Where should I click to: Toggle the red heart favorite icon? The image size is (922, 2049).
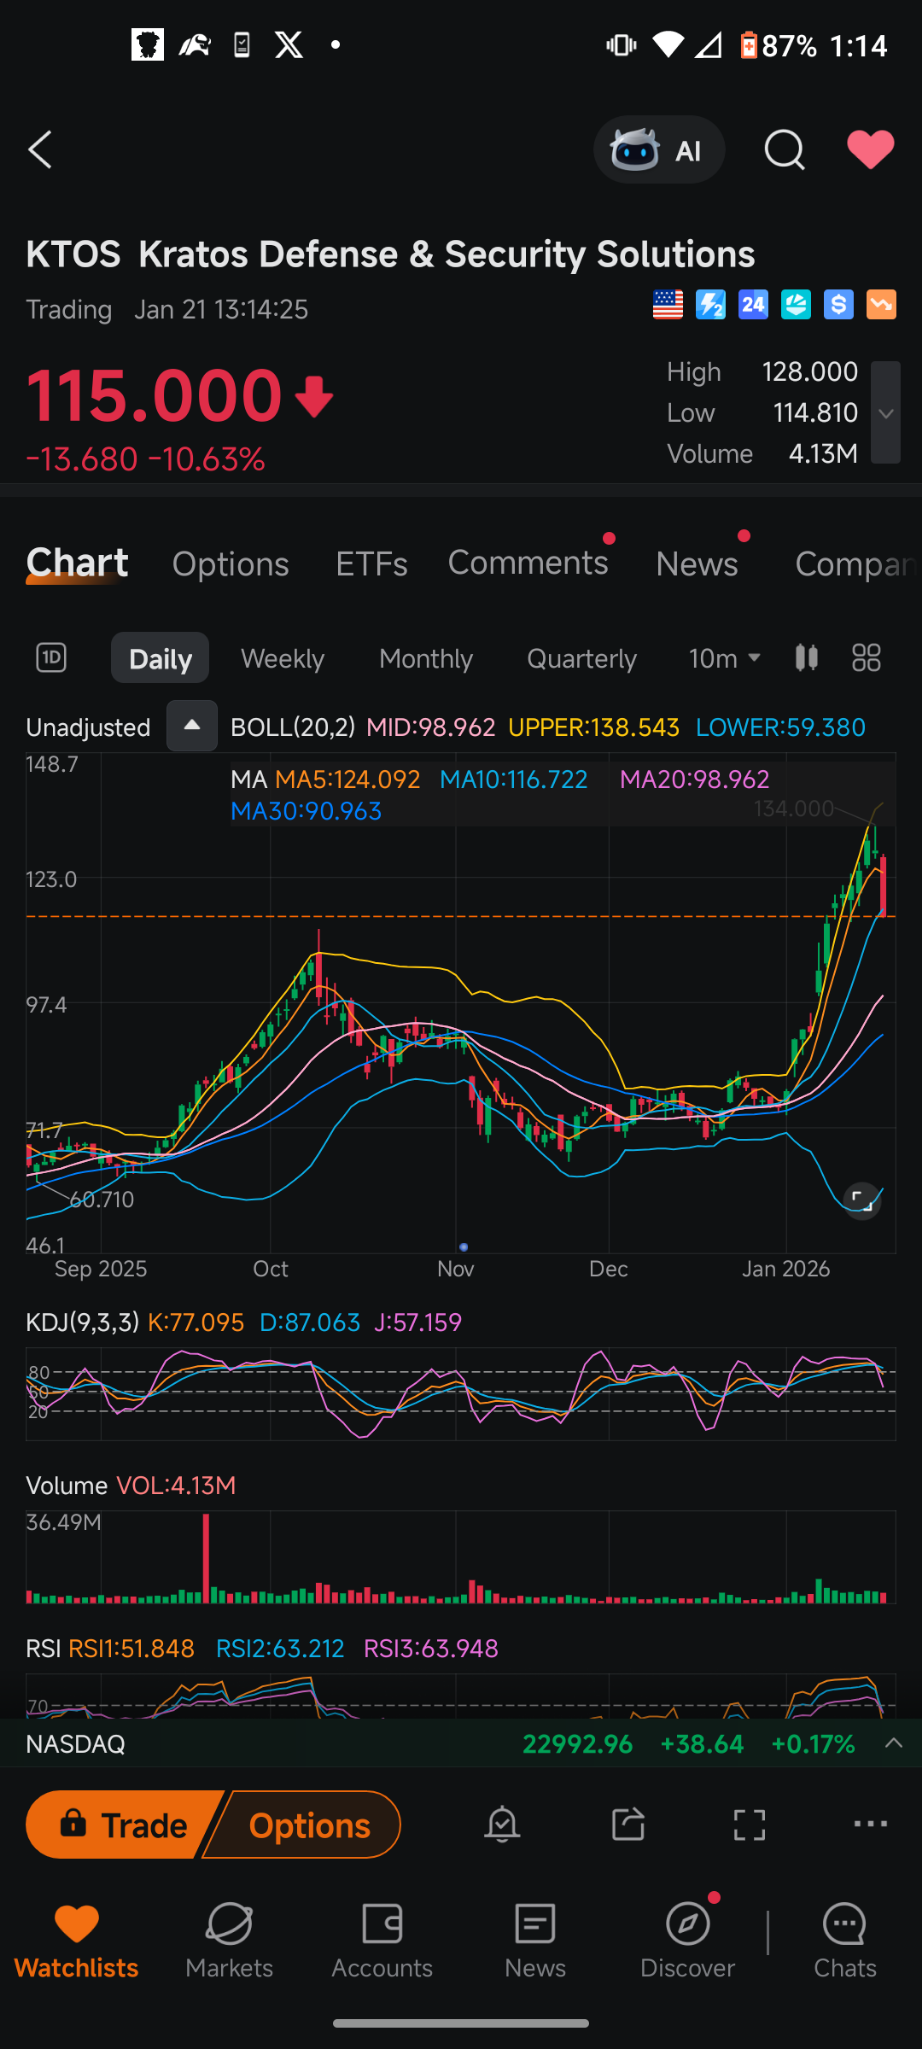pos(870,150)
